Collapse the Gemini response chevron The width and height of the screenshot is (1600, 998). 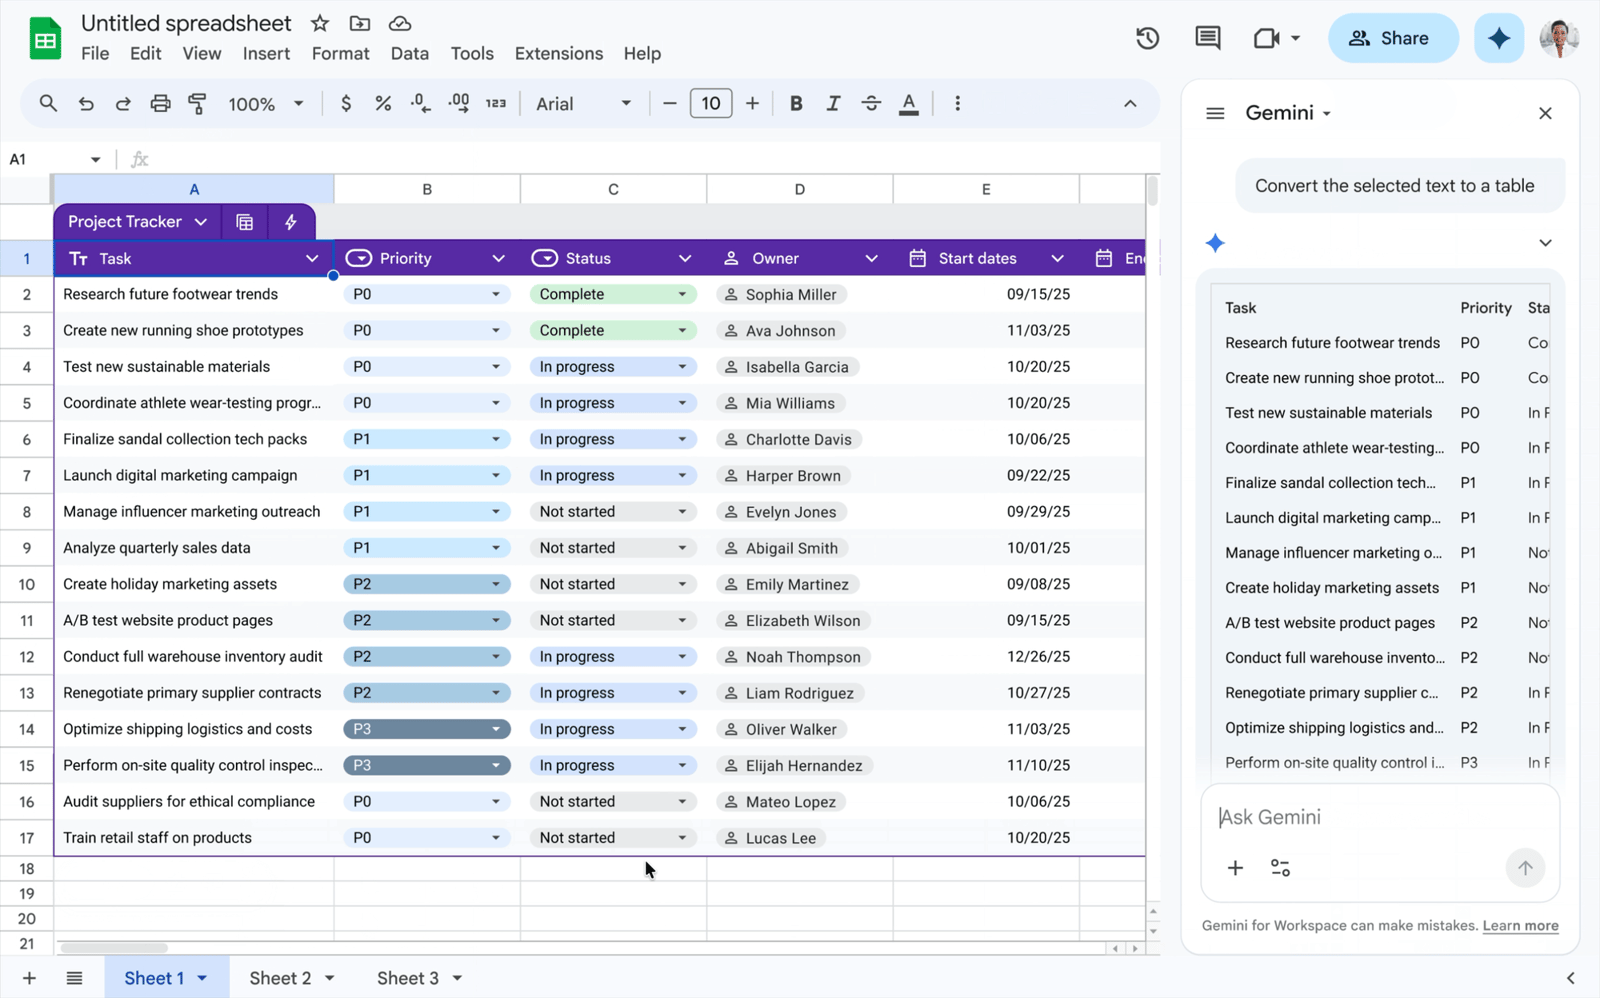tap(1545, 243)
